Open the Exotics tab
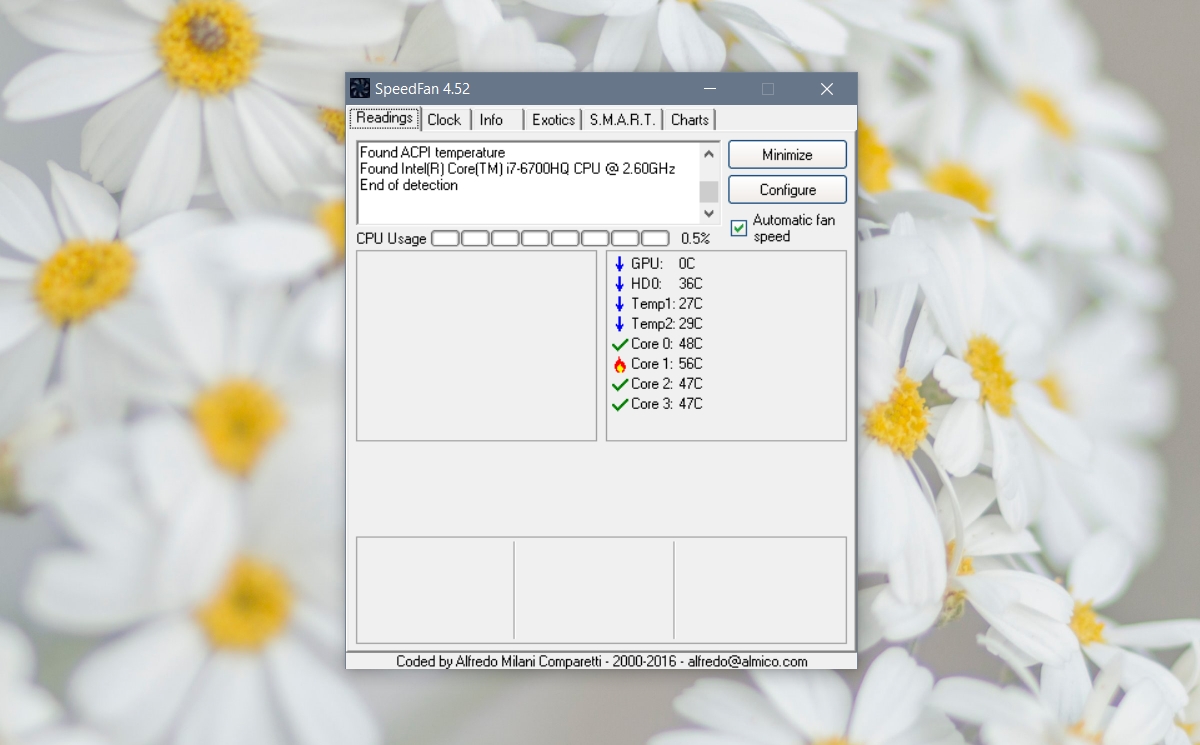Viewport: 1200px width, 745px height. click(x=552, y=118)
